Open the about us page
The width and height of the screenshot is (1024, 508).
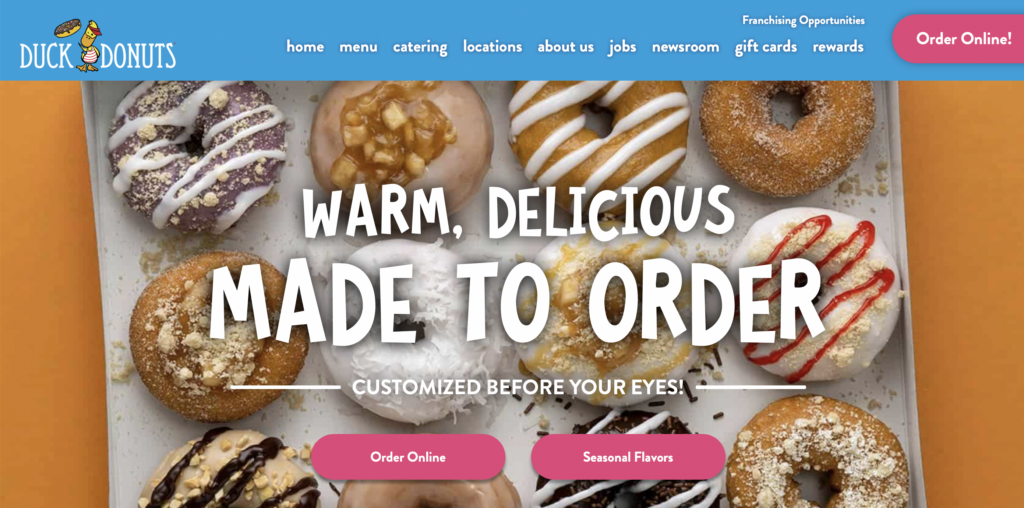click(x=566, y=46)
